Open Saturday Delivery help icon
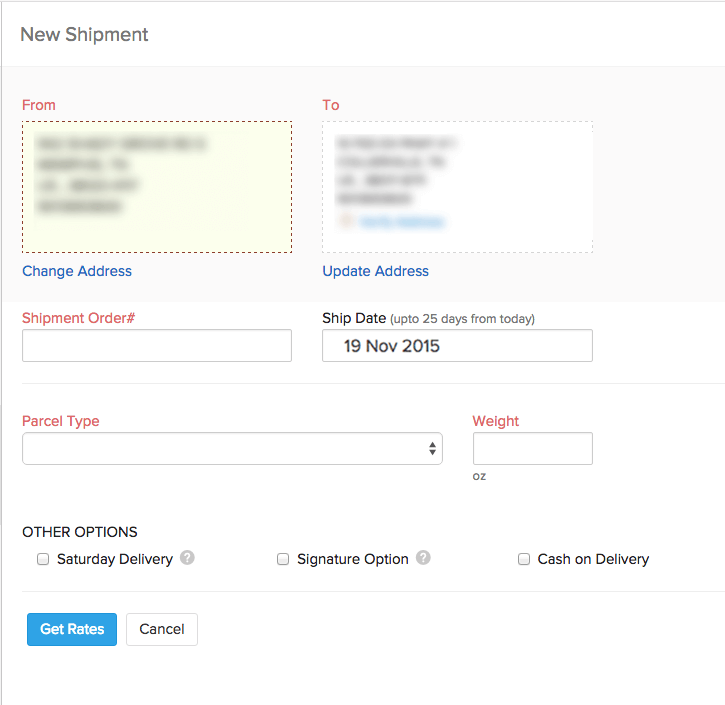This screenshot has width=725, height=705. pyautogui.click(x=187, y=558)
